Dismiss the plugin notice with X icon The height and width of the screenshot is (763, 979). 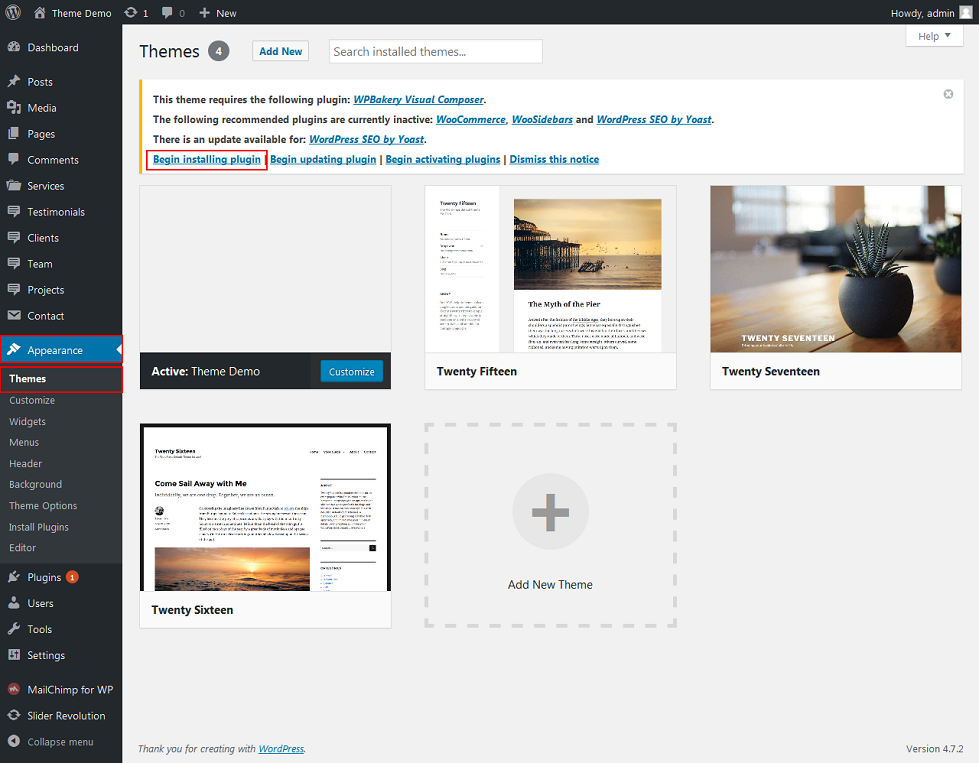(x=948, y=94)
